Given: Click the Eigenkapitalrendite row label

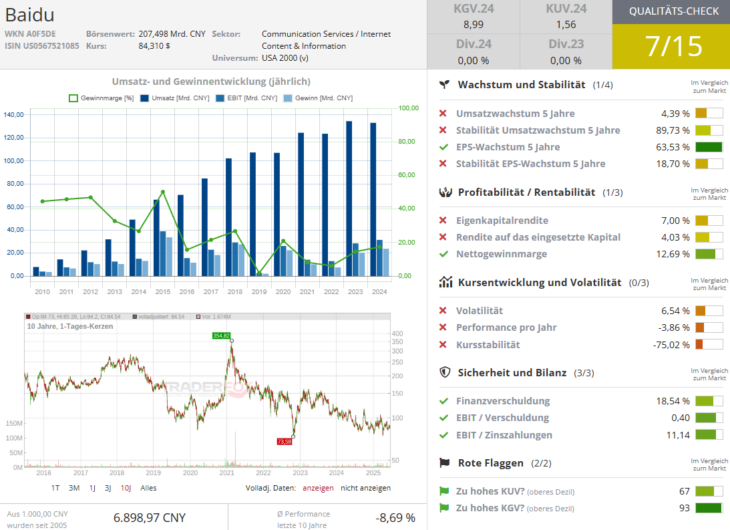Looking at the screenshot, I should click(x=502, y=220).
